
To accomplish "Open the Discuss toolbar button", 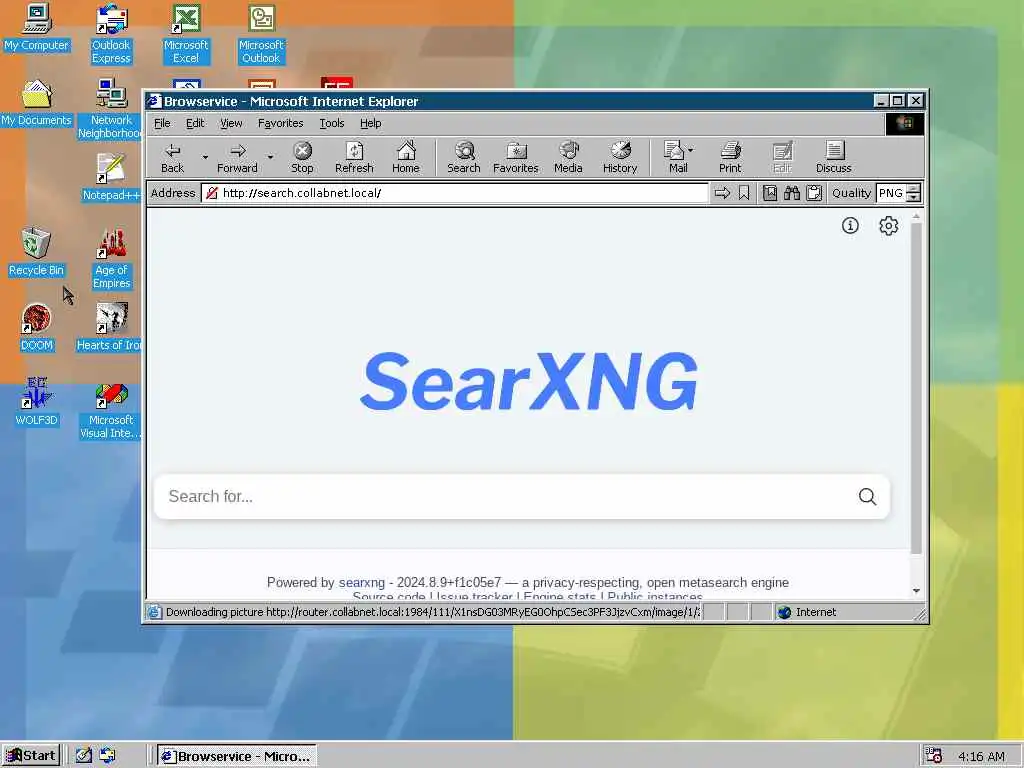I will (834, 157).
